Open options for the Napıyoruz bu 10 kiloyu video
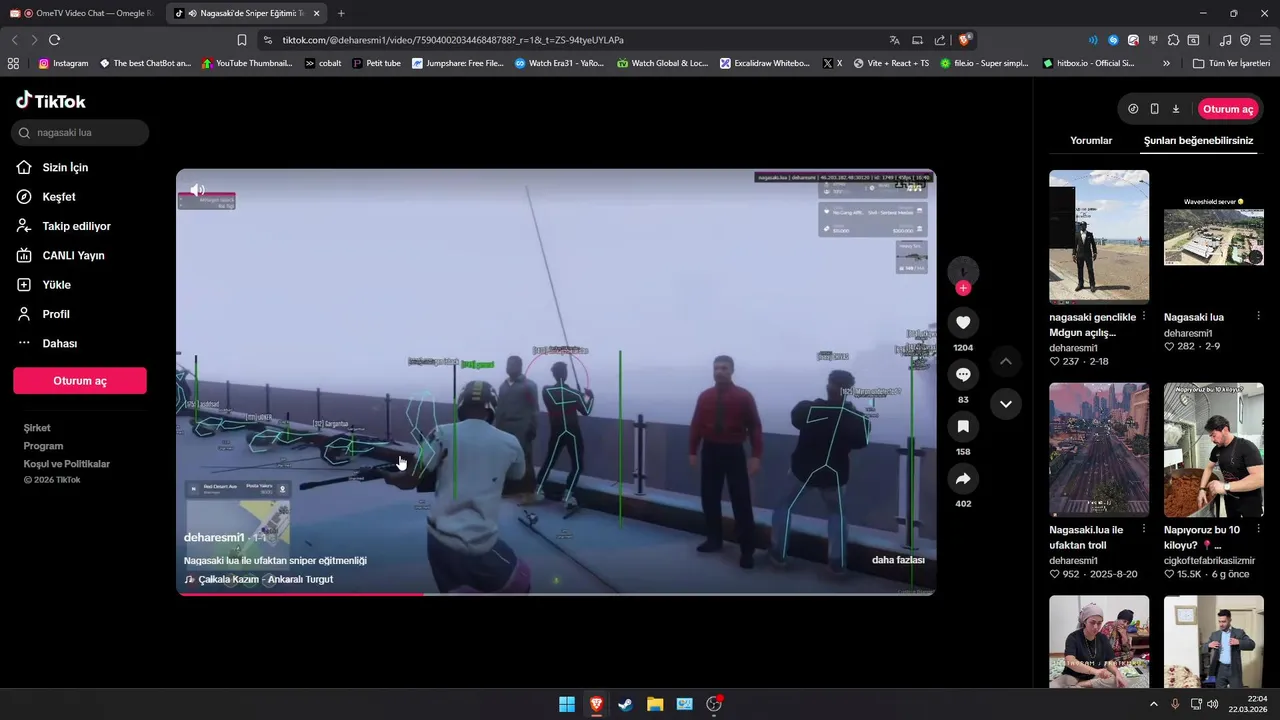 1259,530
